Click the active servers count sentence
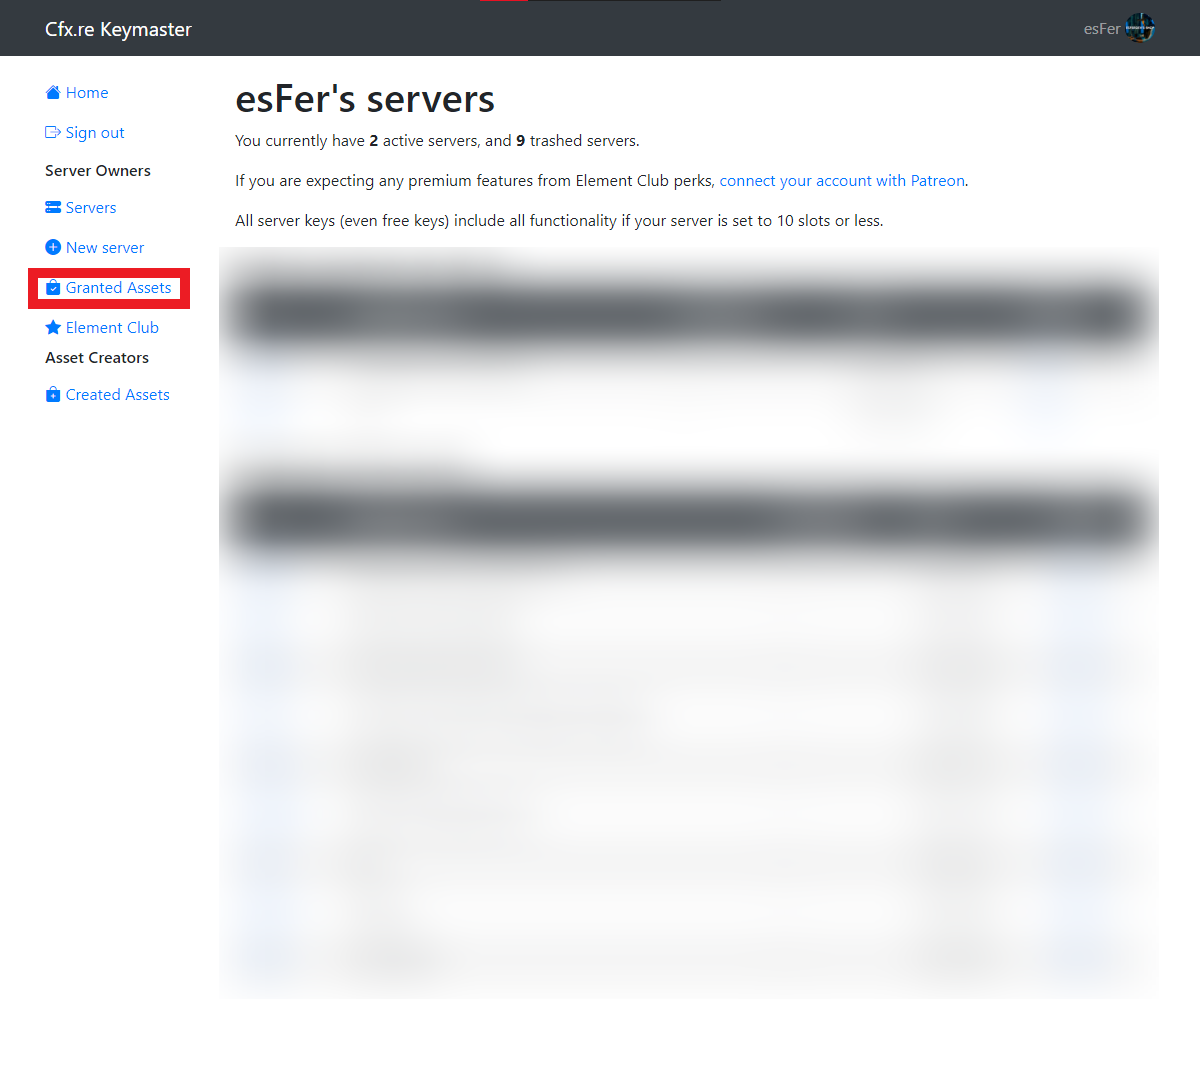This screenshot has height=1080, width=1200. (437, 141)
